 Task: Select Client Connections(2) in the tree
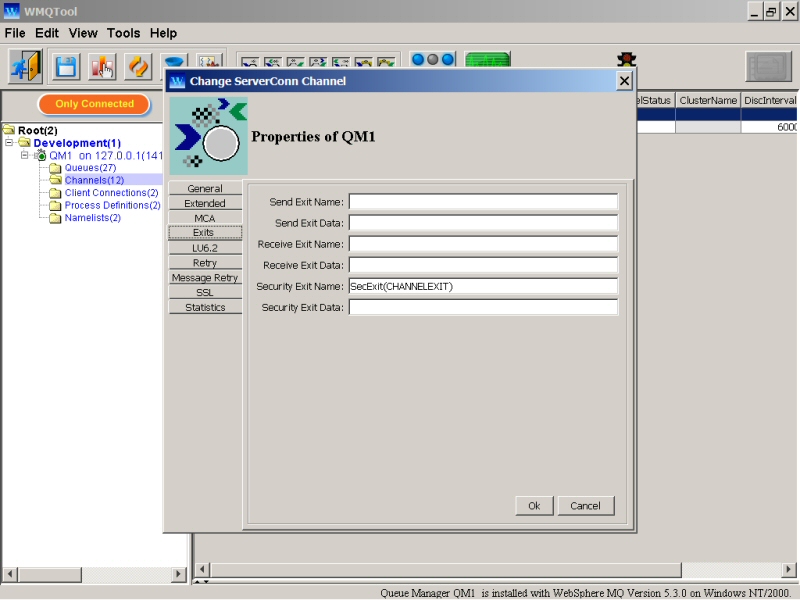click(112, 193)
